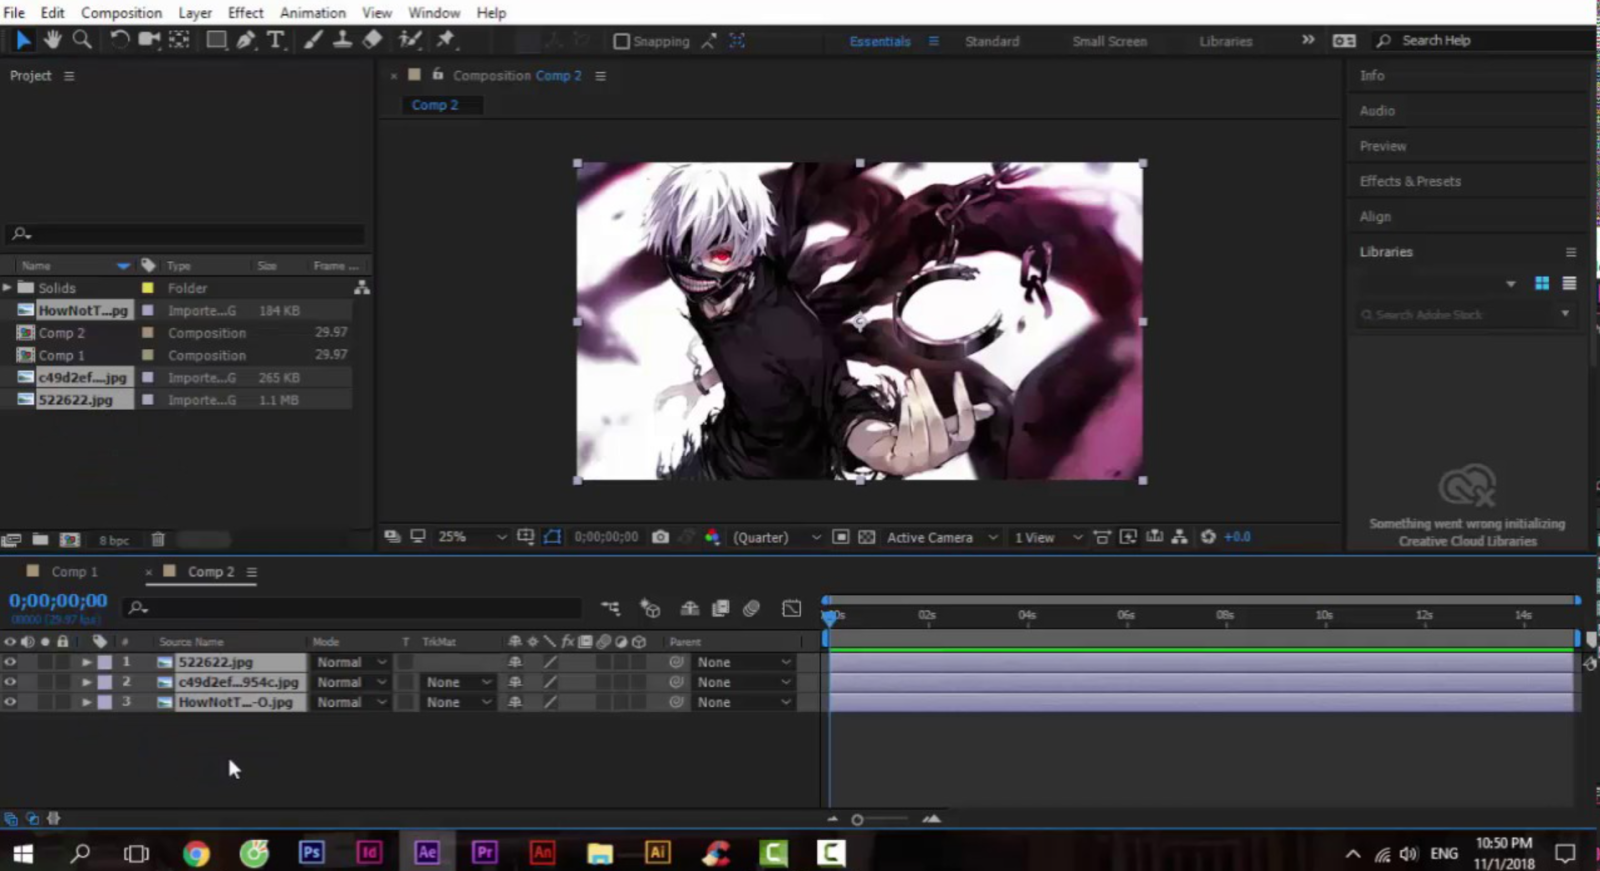This screenshot has width=1600, height=871.
Task: Open Parent dropdown for HowNotT layer
Action: pos(744,702)
